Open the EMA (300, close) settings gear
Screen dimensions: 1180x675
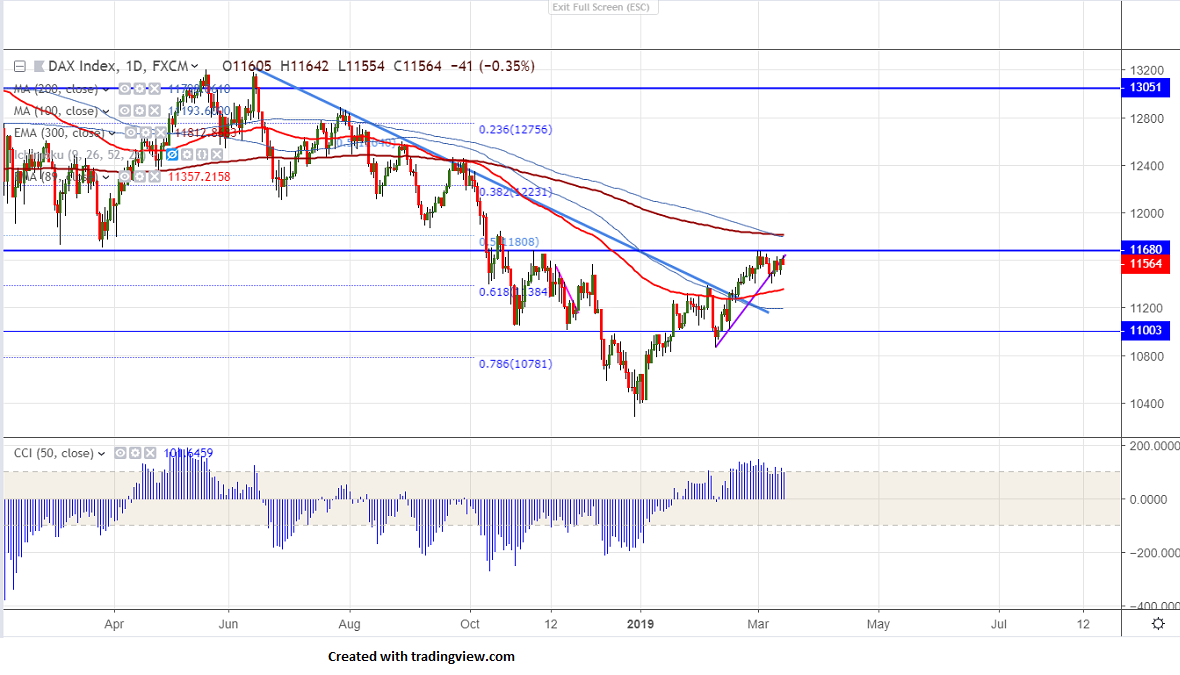coord(145,132)
